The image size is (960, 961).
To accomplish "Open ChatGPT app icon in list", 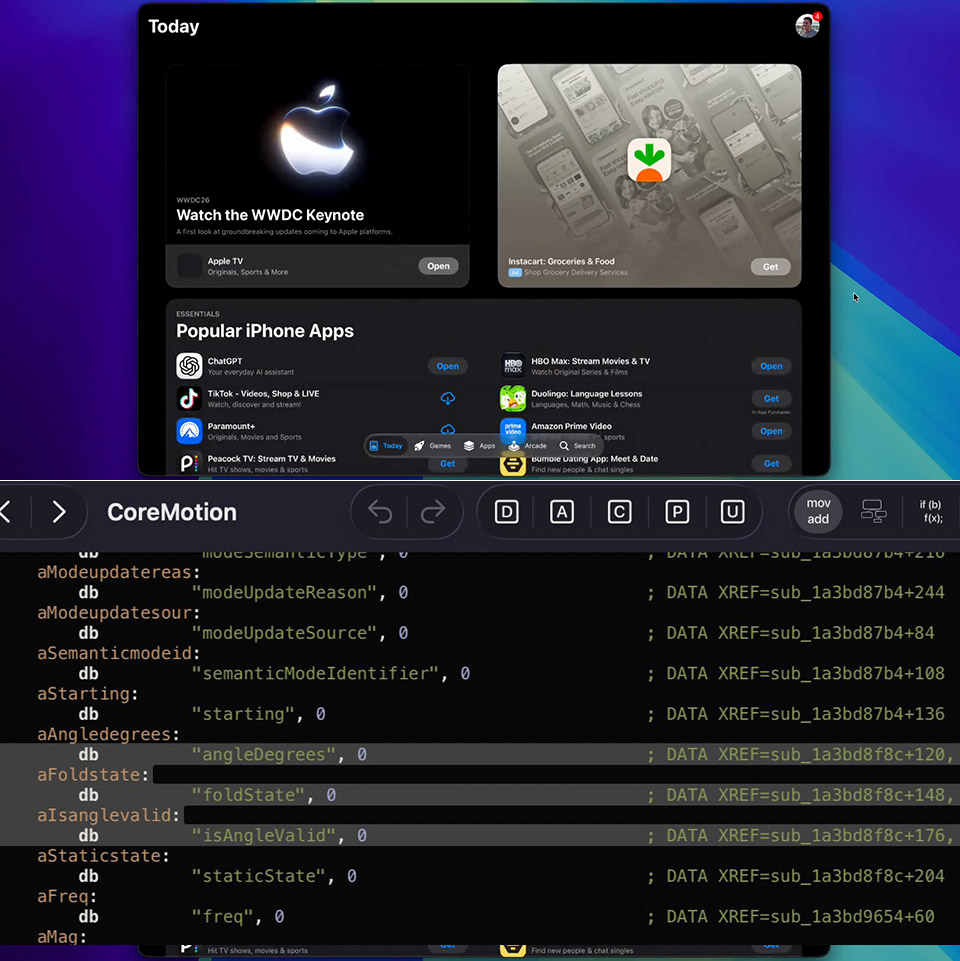I will click(189, 366).
